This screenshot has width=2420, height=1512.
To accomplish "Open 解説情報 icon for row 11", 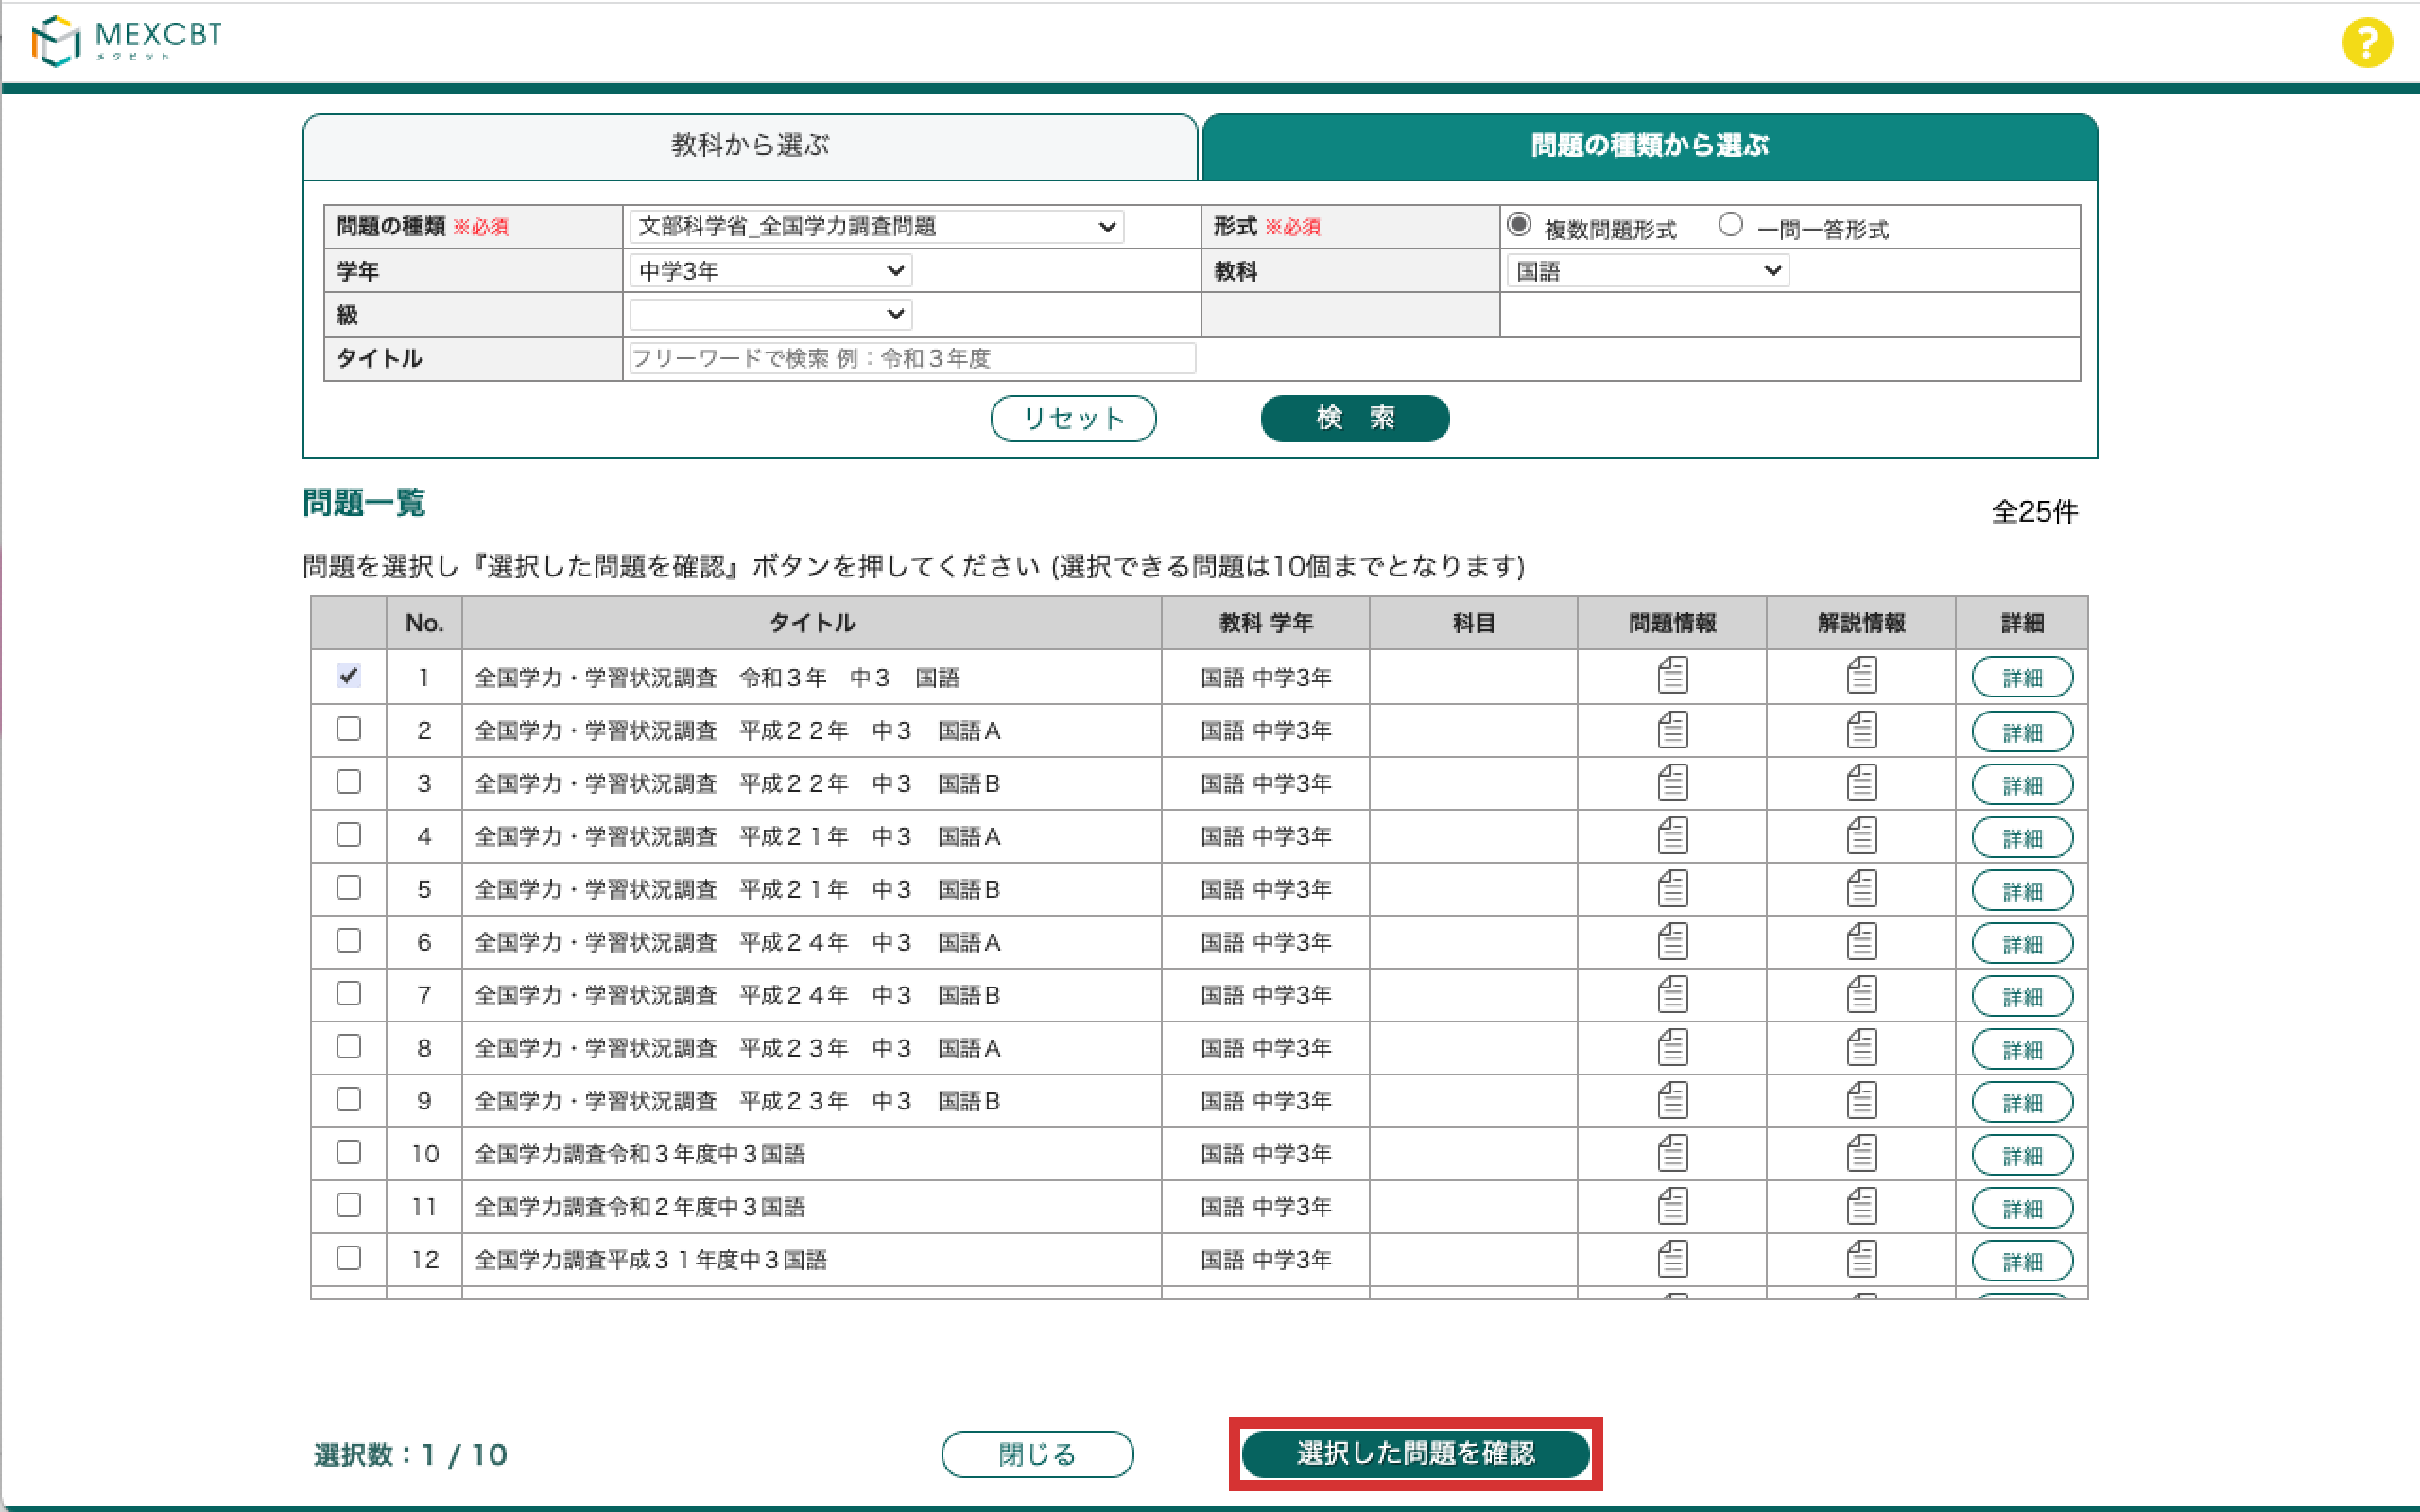I will 1861,1206.
